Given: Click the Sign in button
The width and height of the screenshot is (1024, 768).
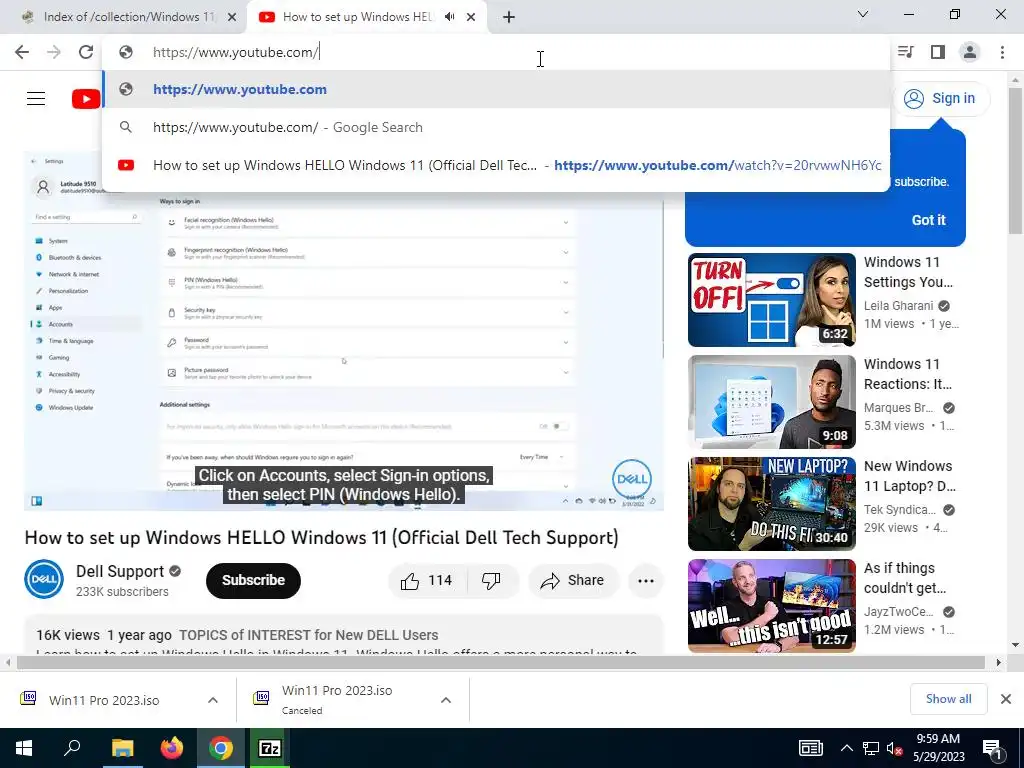Looking at the screenshot, I should (x=940, y=99).
